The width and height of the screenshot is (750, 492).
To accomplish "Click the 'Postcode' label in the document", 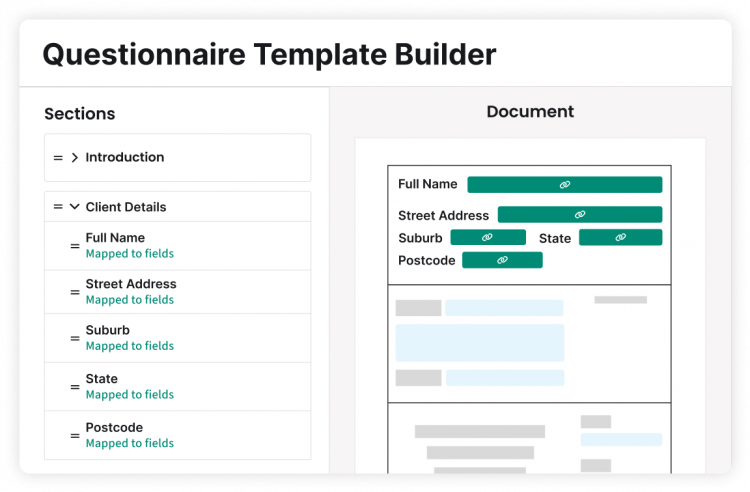I will [427, 261].
